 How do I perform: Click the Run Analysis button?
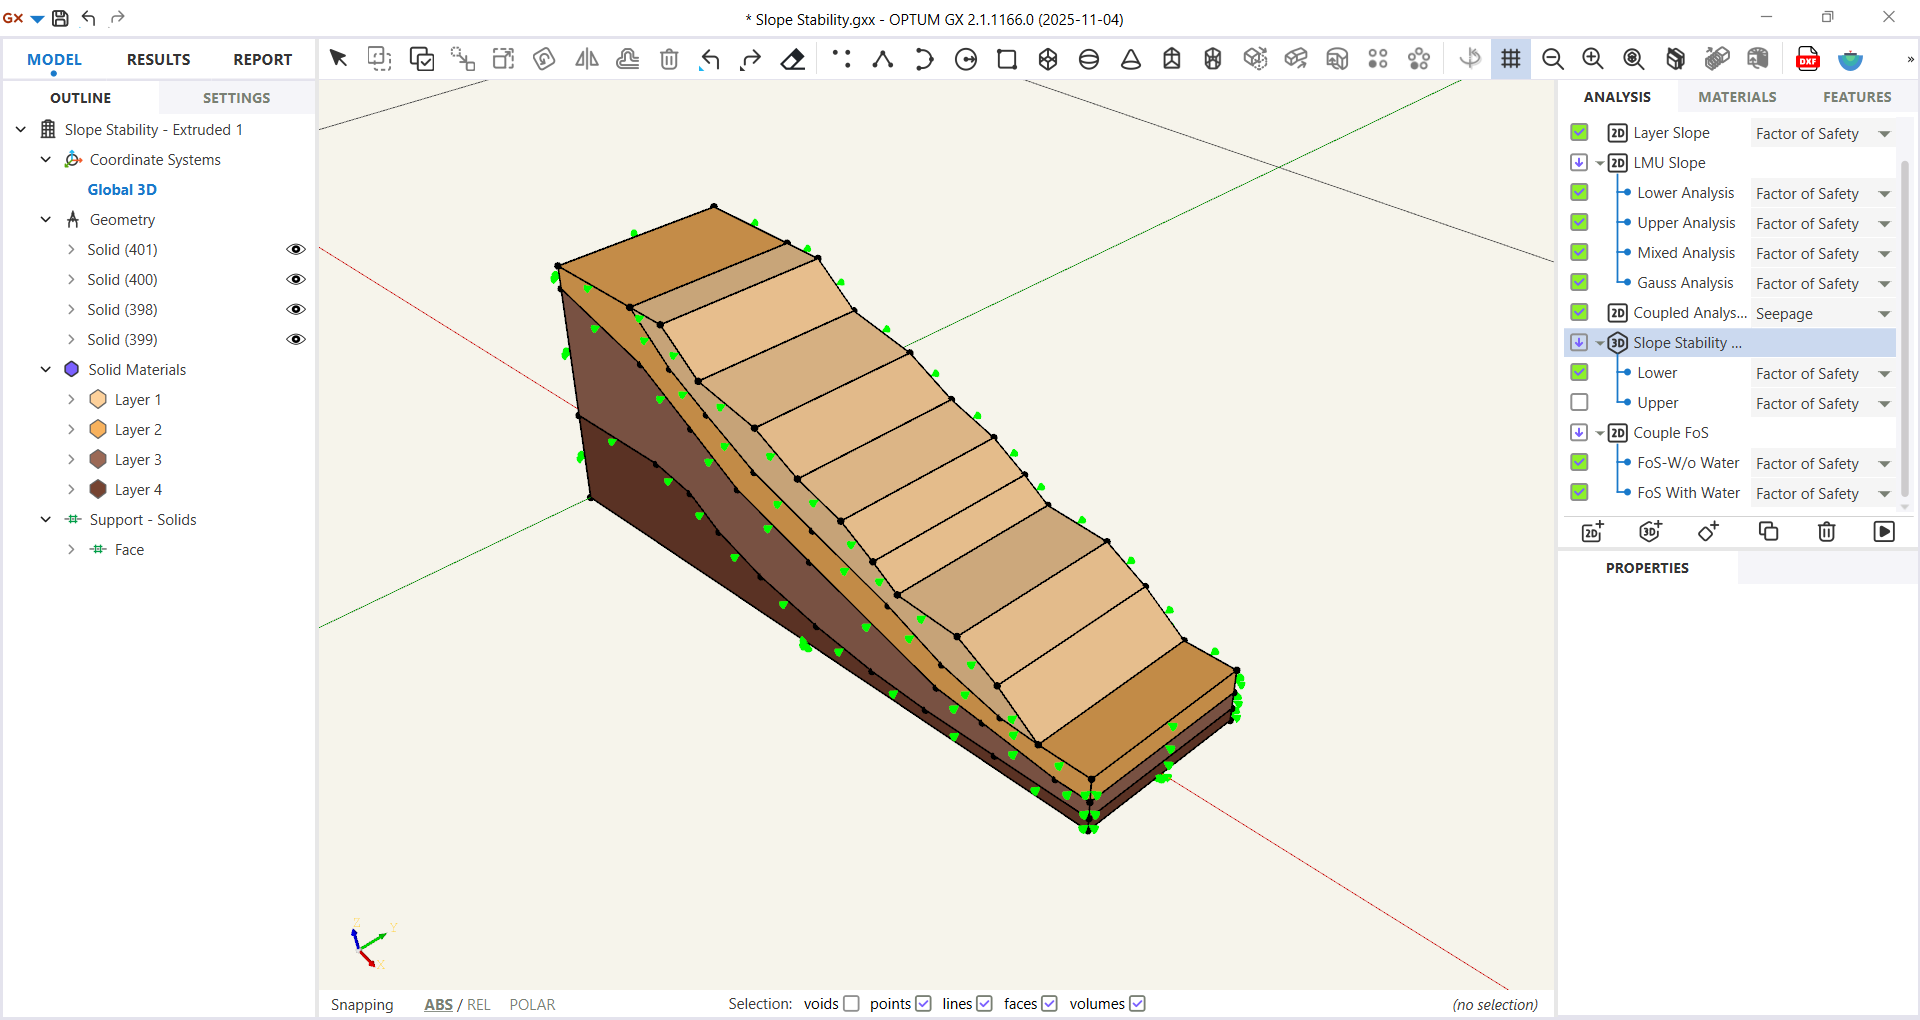pyautogui.click(x=1884, y=531)
